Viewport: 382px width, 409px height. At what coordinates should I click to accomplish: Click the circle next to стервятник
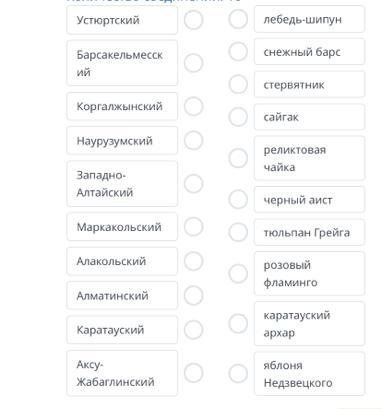tap(238, 84)
